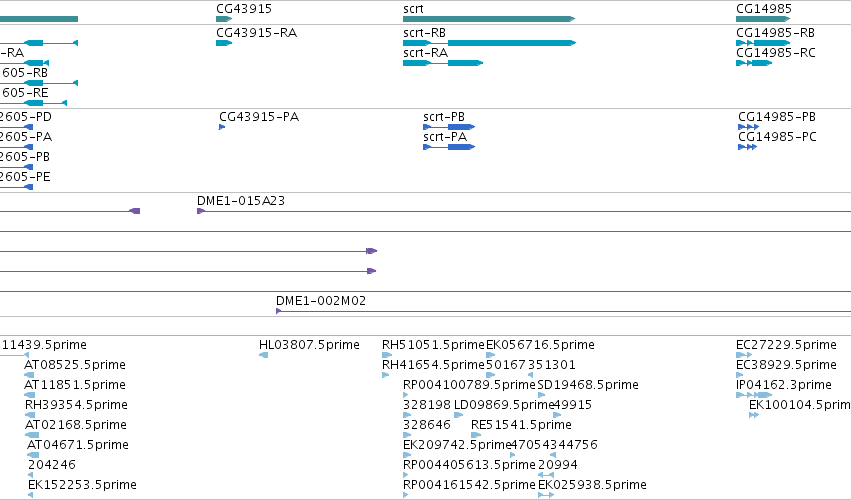851x500 pixels.
Task: Select the DME1-015A23 clone start marker
Action: (201, 211)
